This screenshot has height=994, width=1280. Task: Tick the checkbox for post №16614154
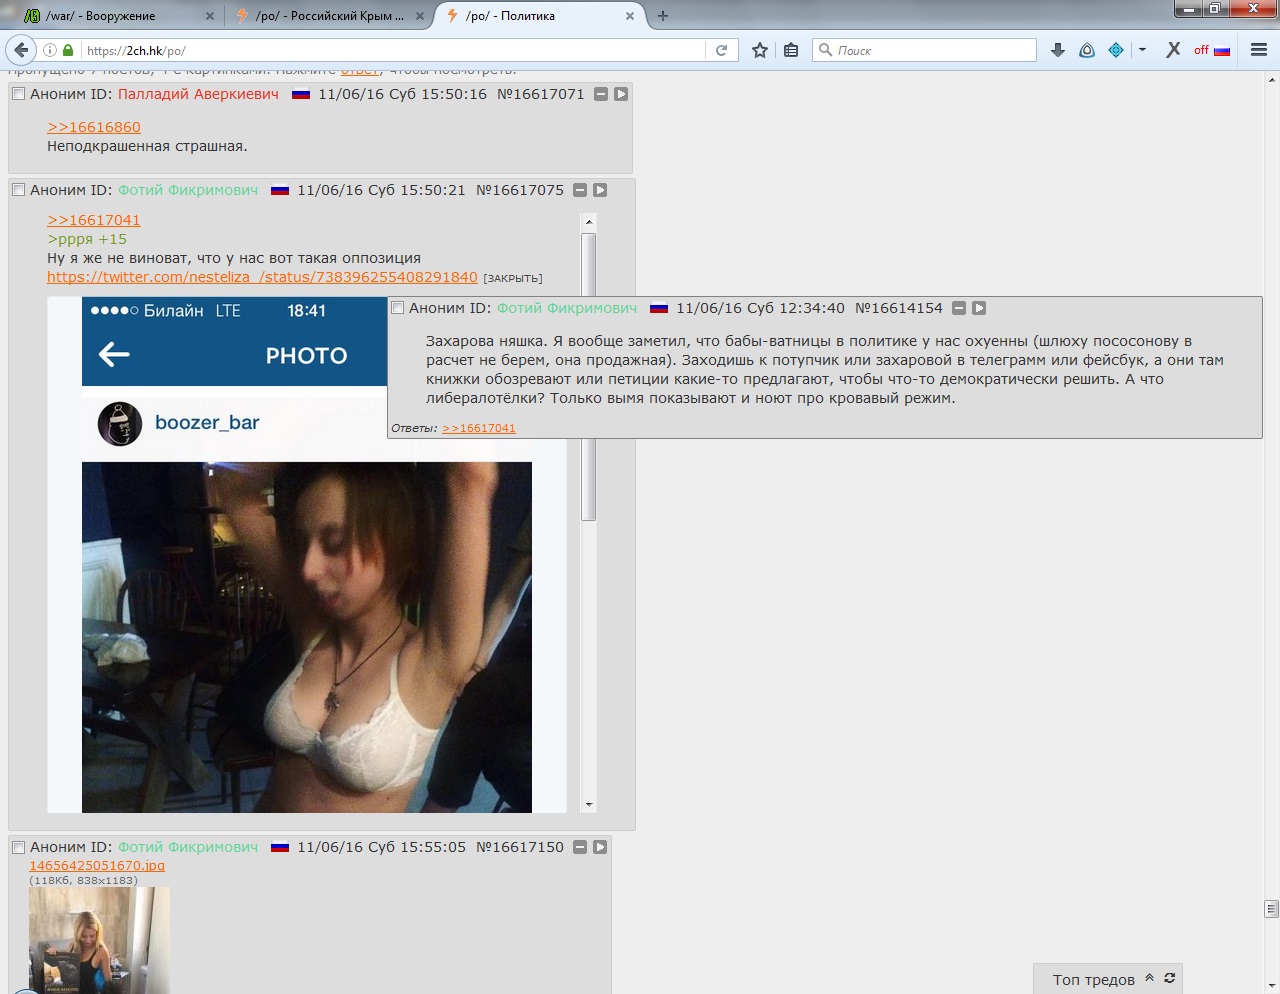pyautogui.click(x=397, y=308)
